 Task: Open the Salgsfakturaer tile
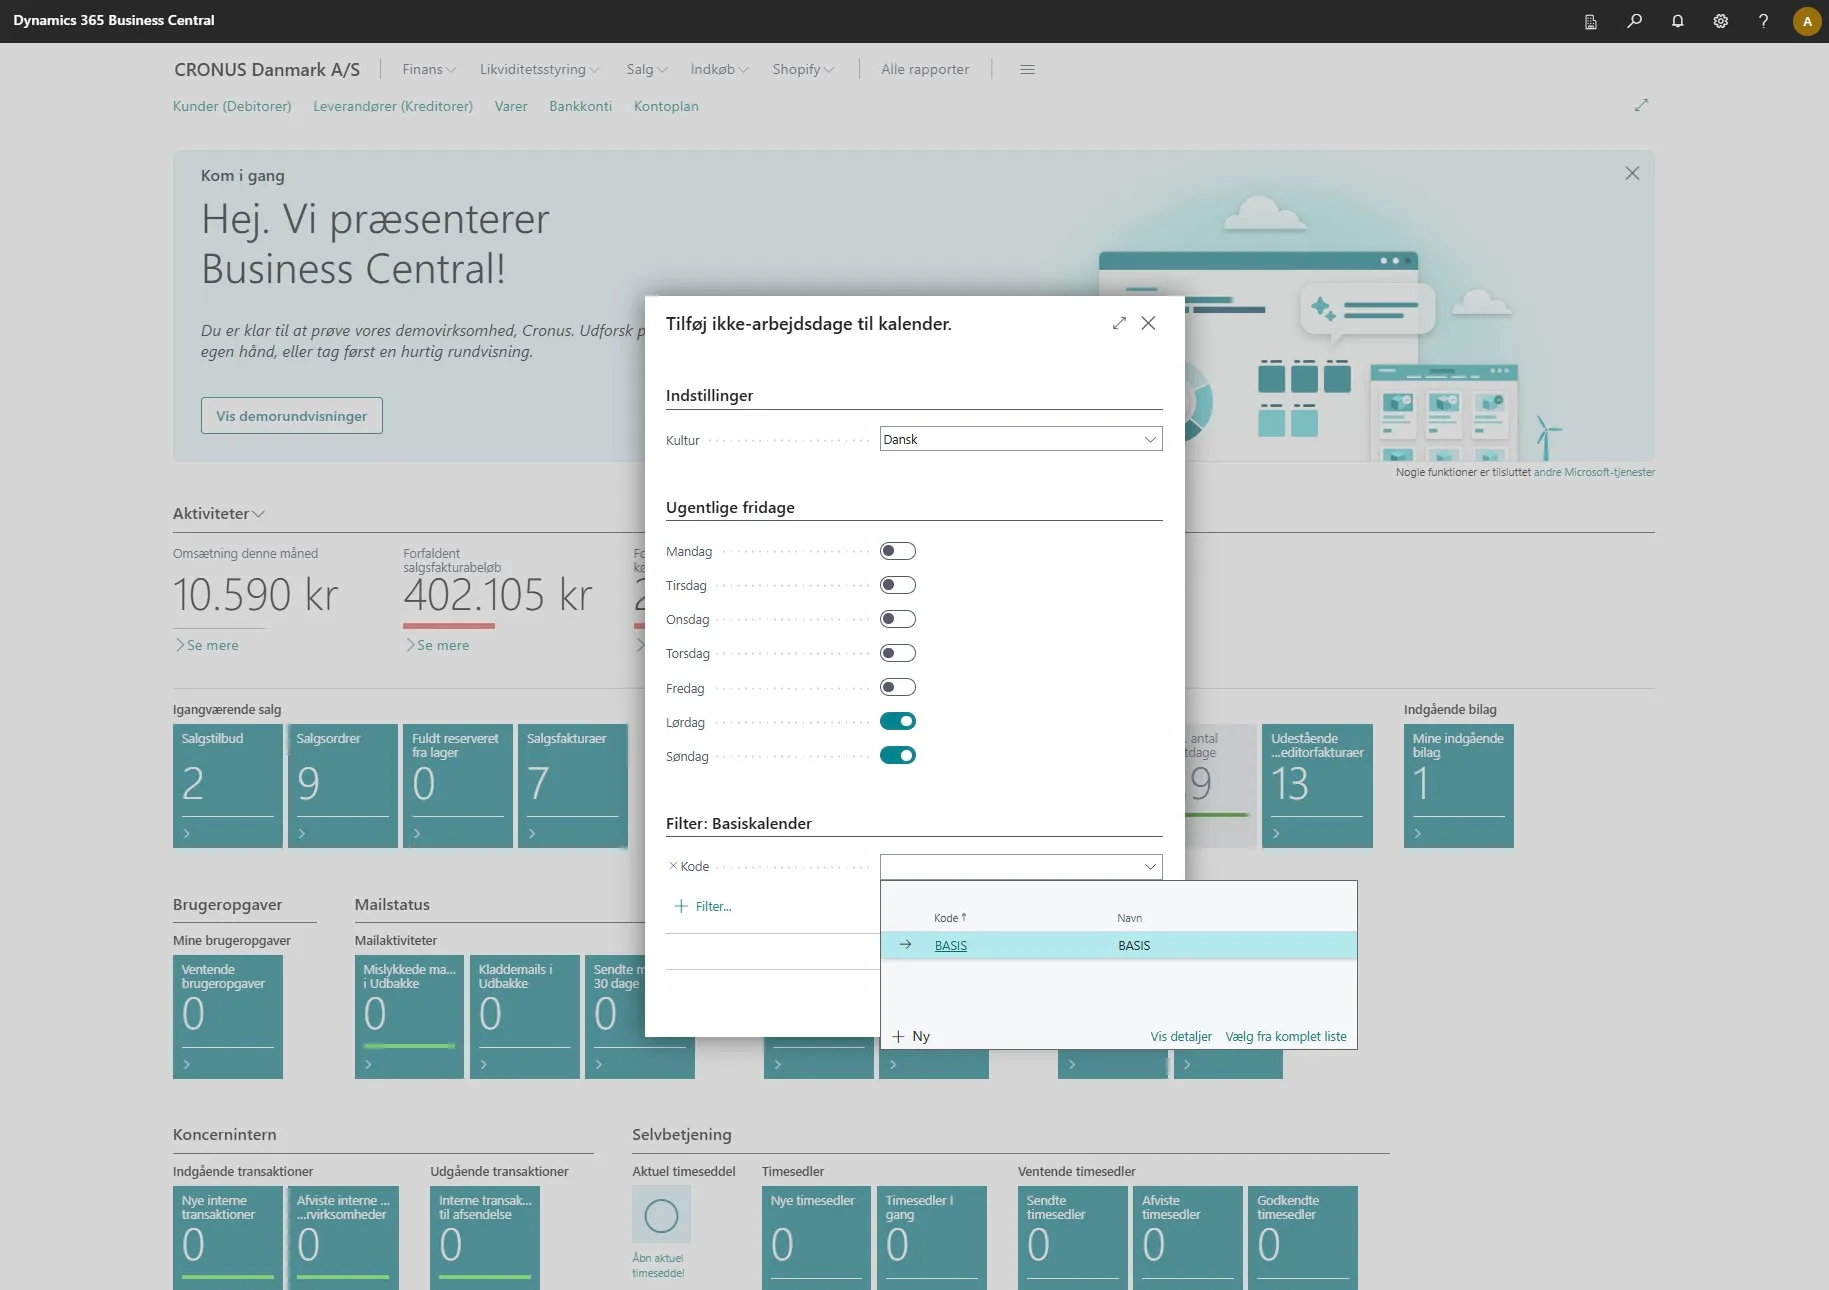click(x=573, y=786)
